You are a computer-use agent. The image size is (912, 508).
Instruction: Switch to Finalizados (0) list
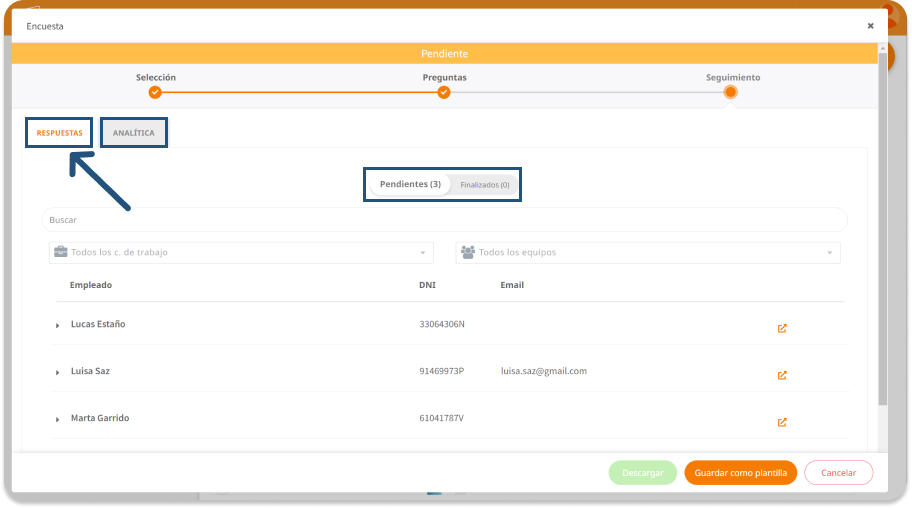tap(485, 185)
